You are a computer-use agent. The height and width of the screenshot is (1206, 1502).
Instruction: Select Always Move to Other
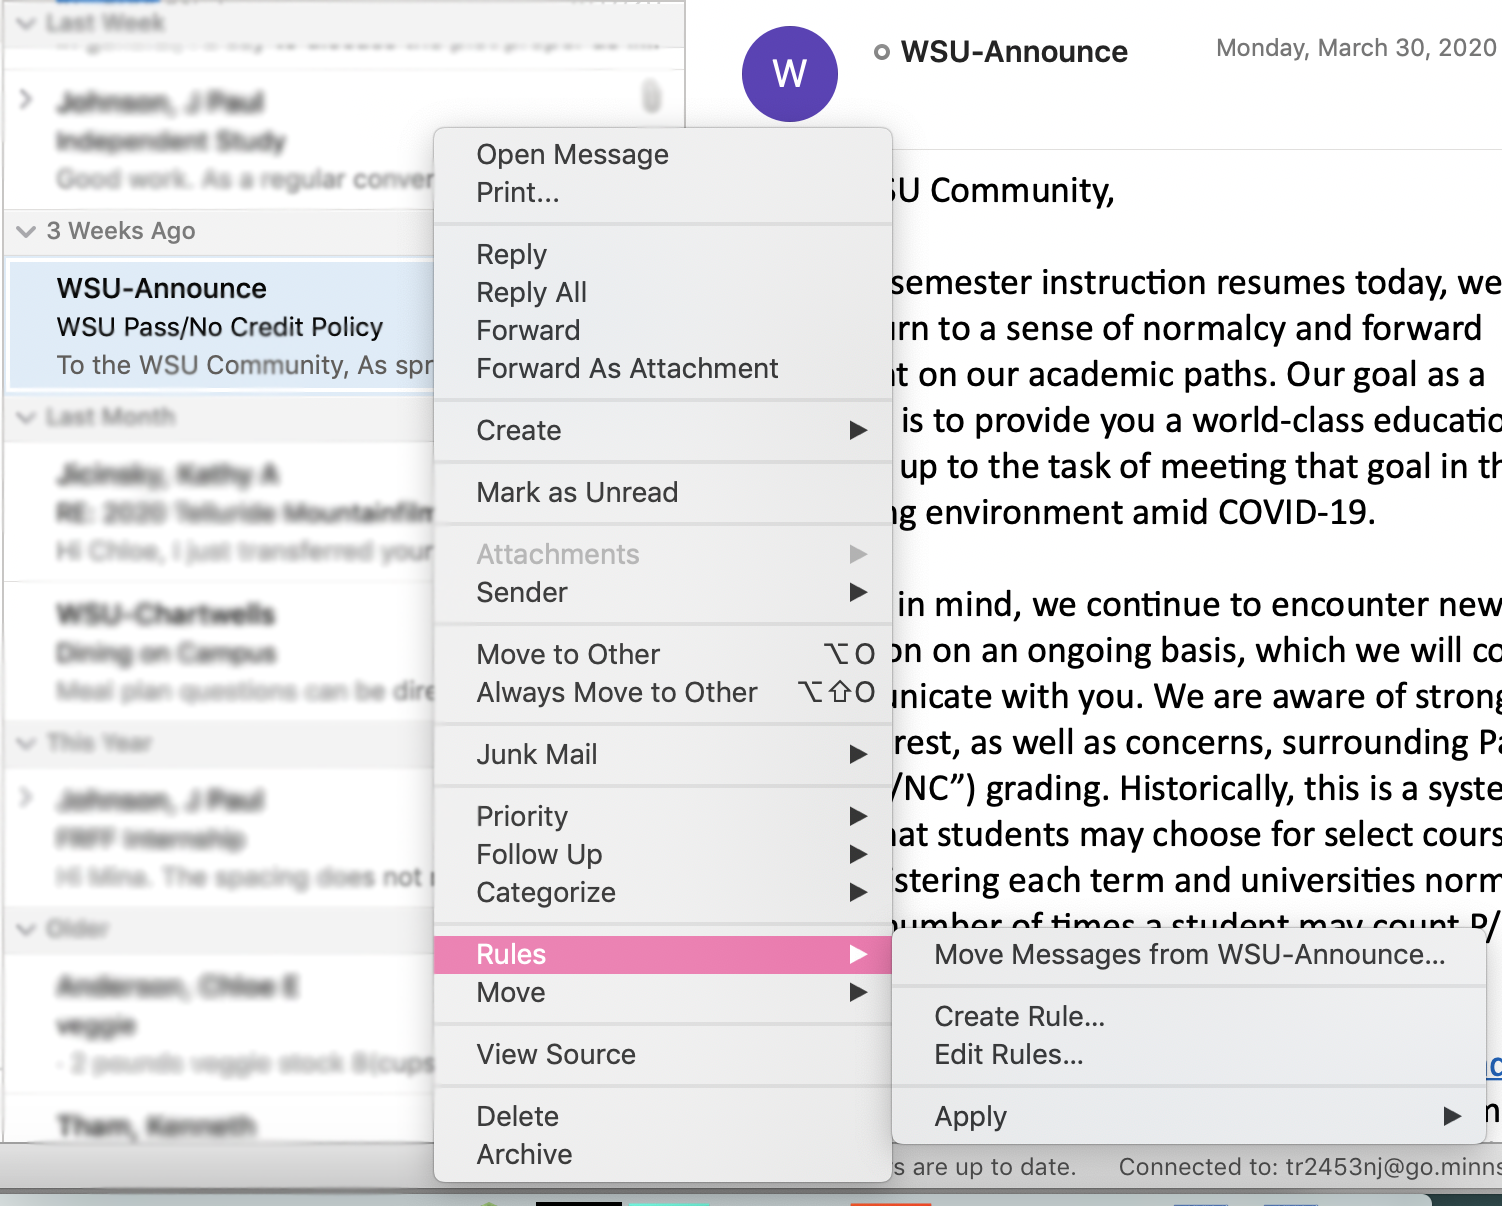[x=617, y=692]
